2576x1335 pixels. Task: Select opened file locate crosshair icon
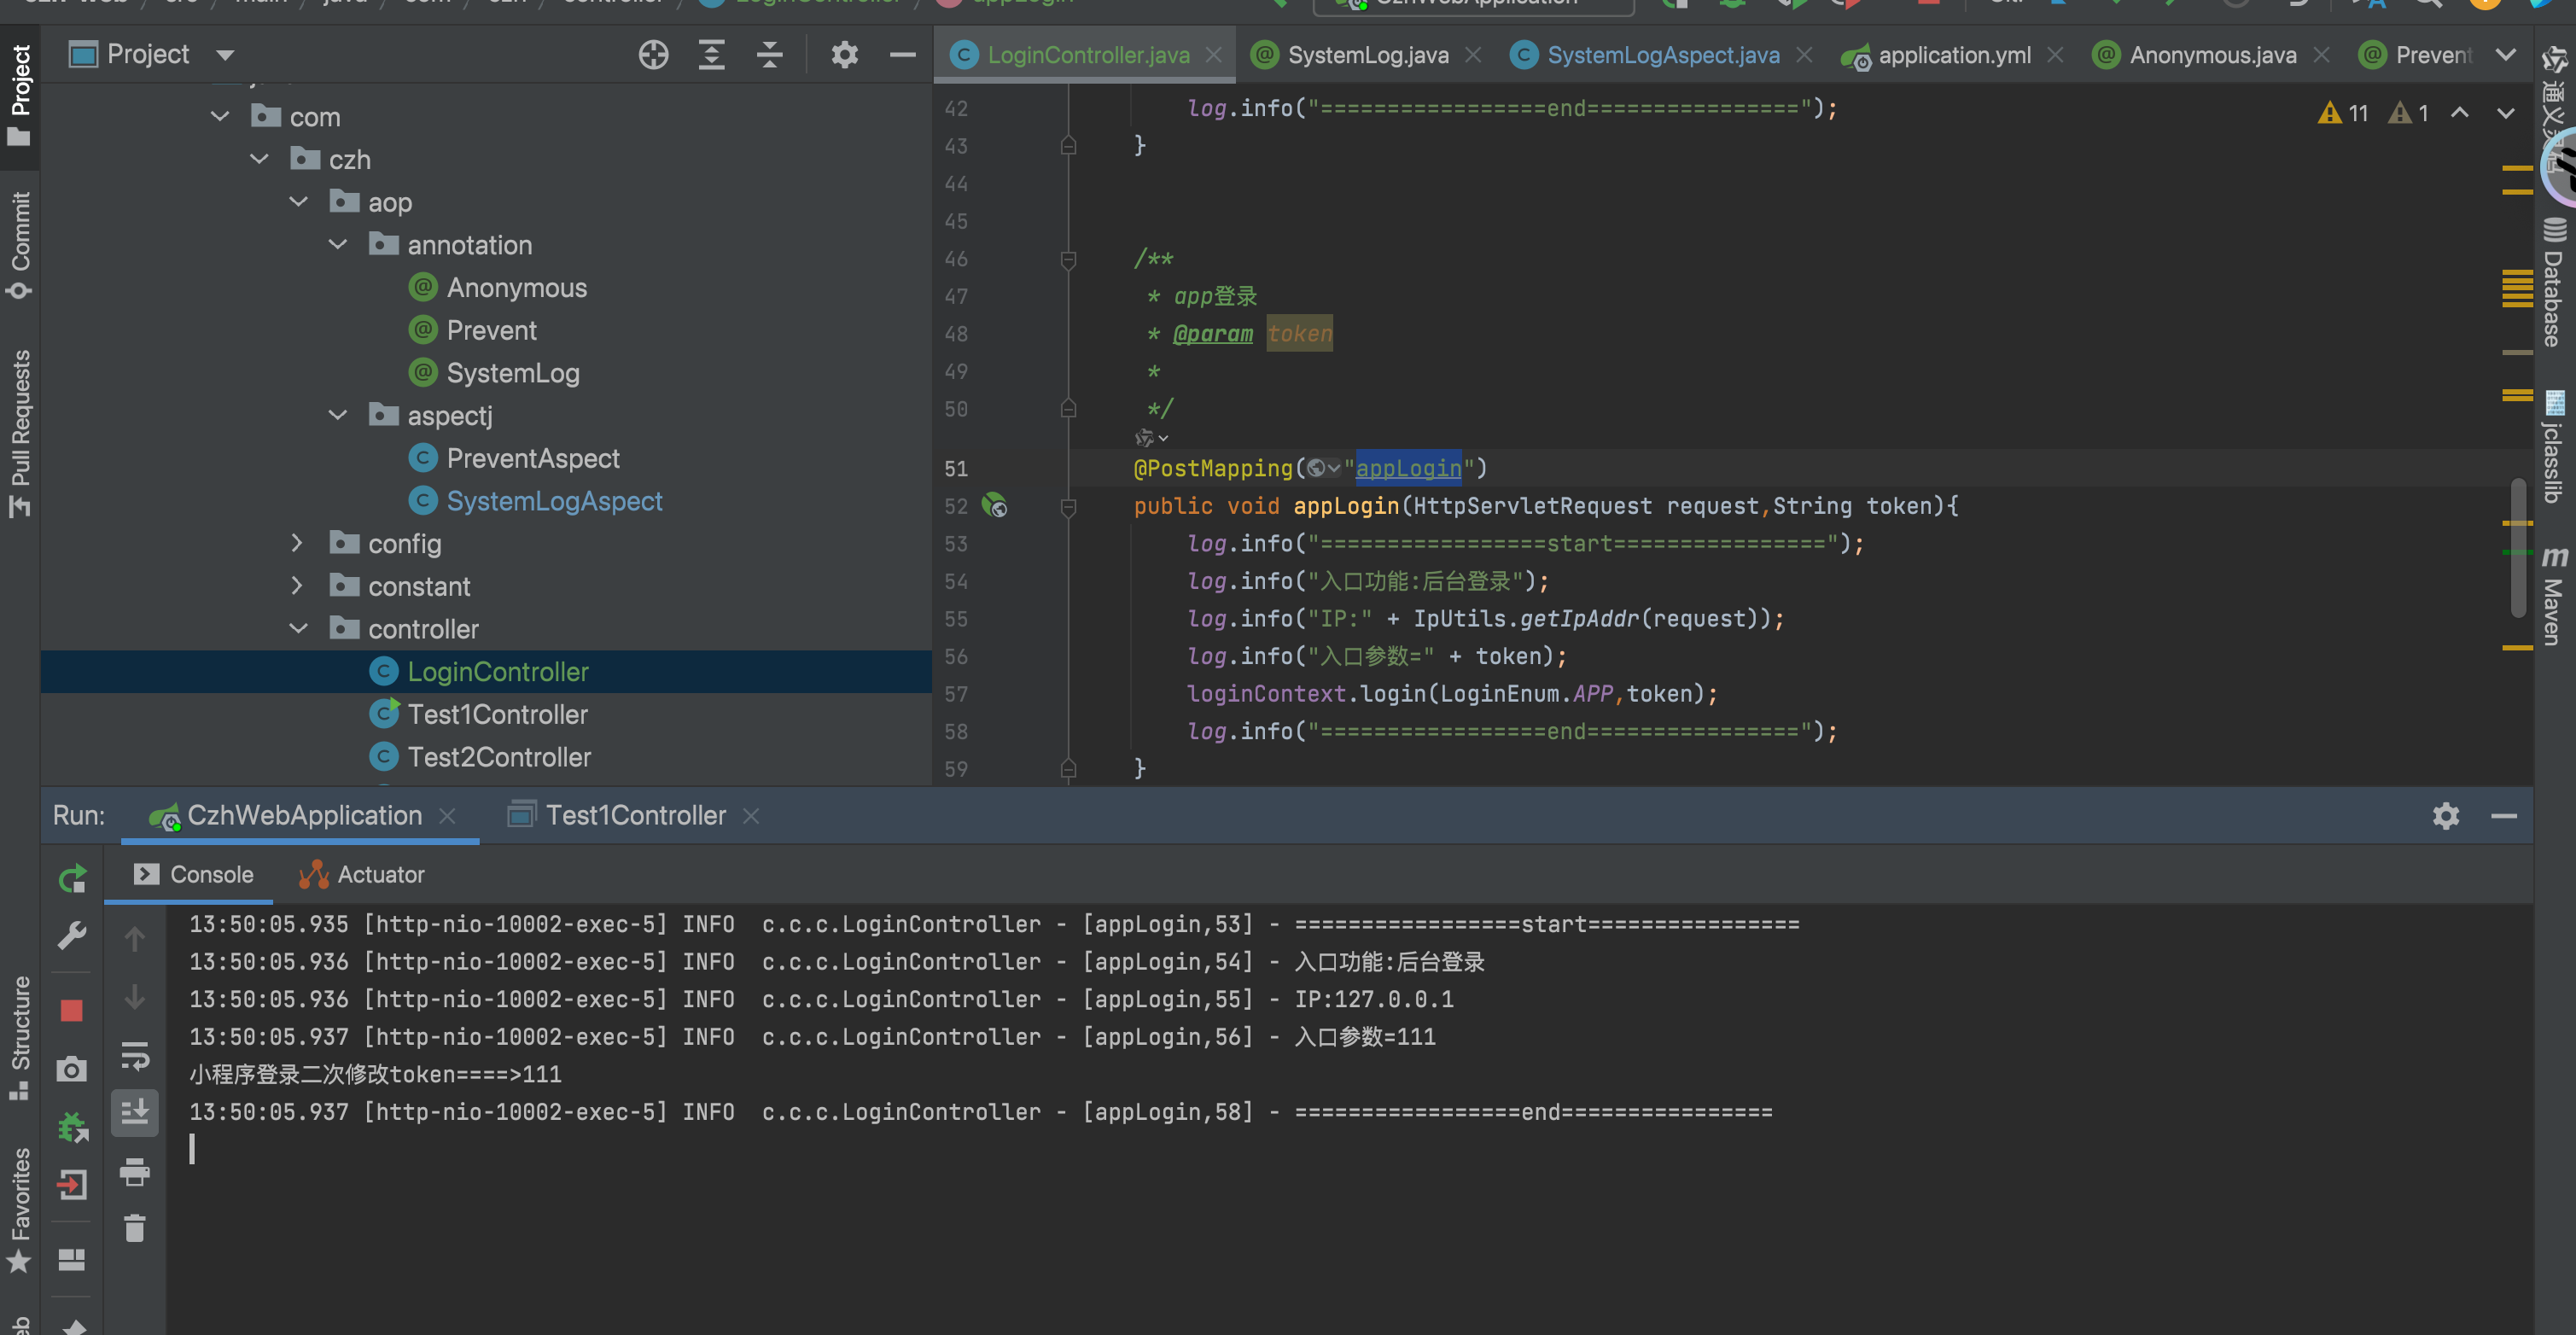(x=653, y=55)
